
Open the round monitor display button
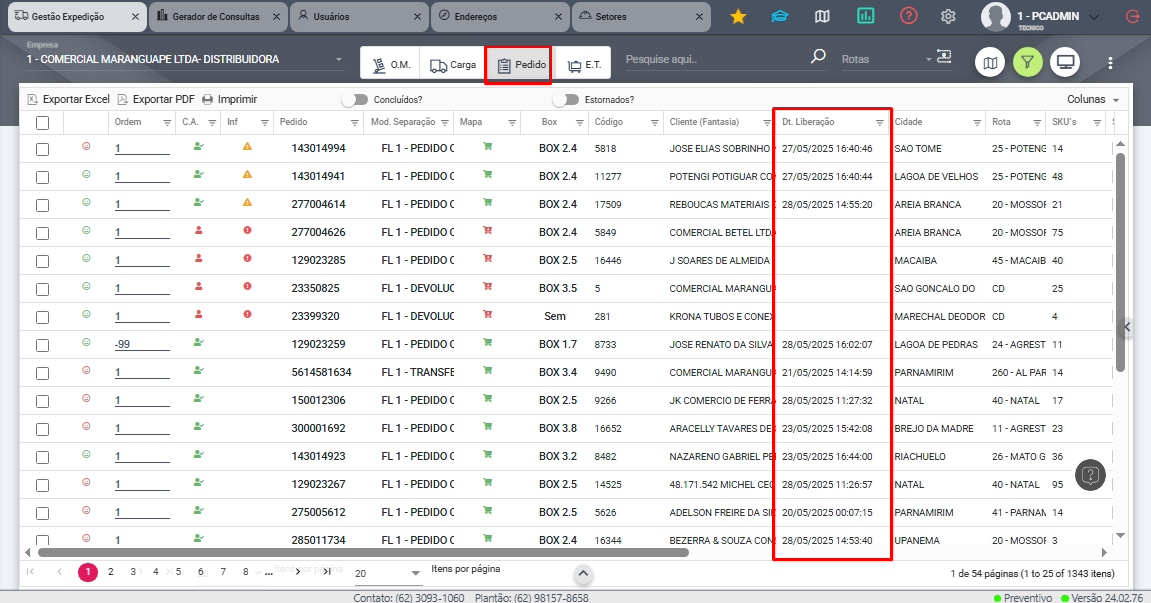(1065, 63)
